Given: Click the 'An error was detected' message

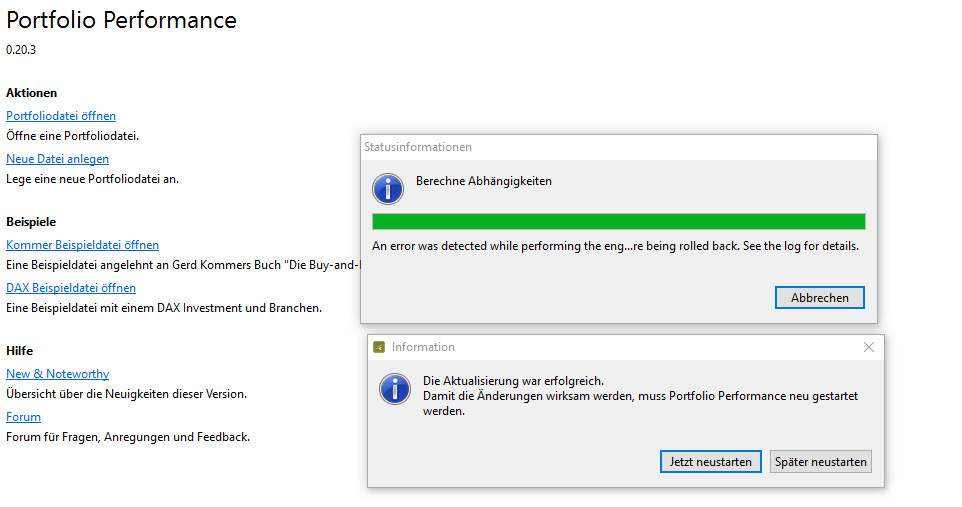Looking at the screenshot, I should pyautogui.click(x=615, y=246).
